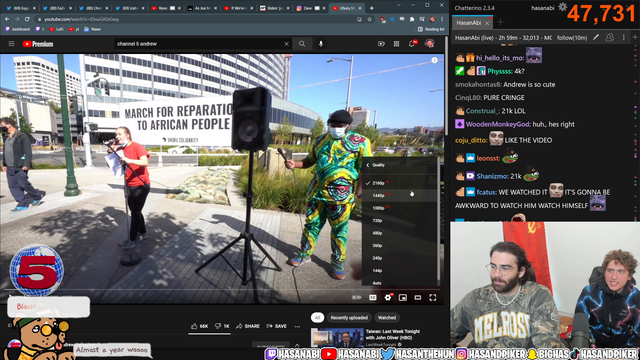Open more actions ellipsis under video
The width and height of the screenshot is (640, 360).
pyautogui.click(x=297, y=326)
